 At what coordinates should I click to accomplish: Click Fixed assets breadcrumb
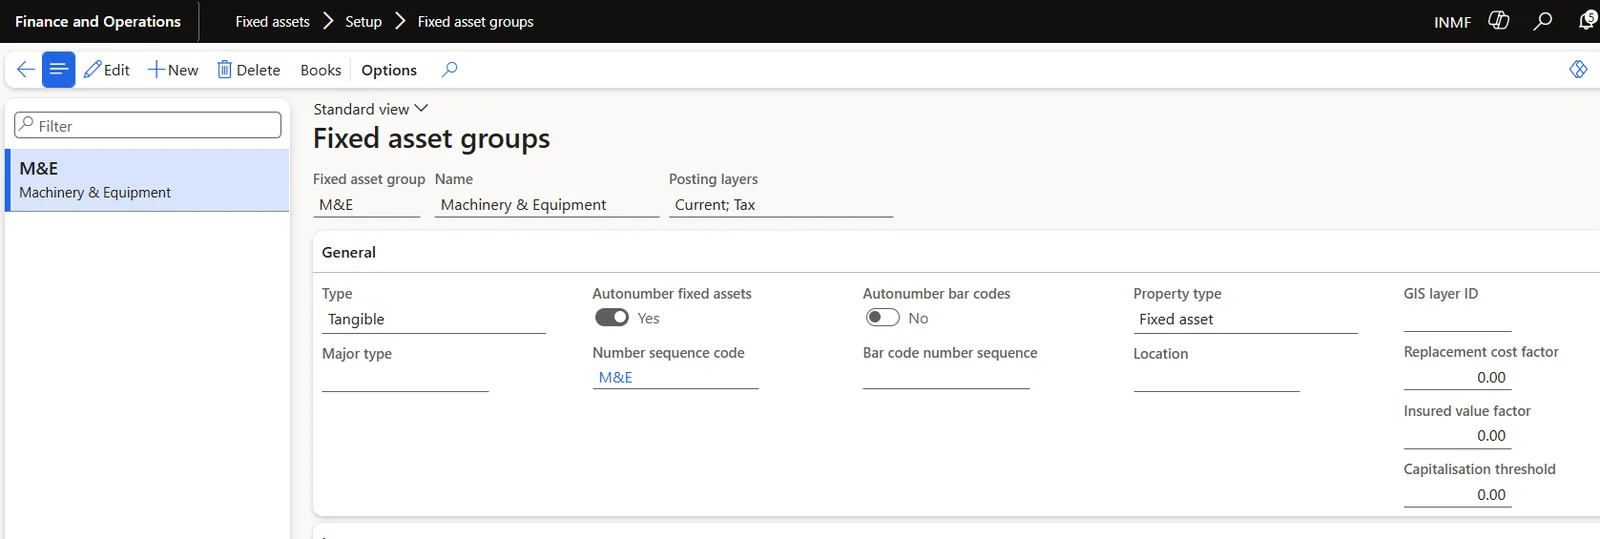pyautogui.click(x=272, y=21)
